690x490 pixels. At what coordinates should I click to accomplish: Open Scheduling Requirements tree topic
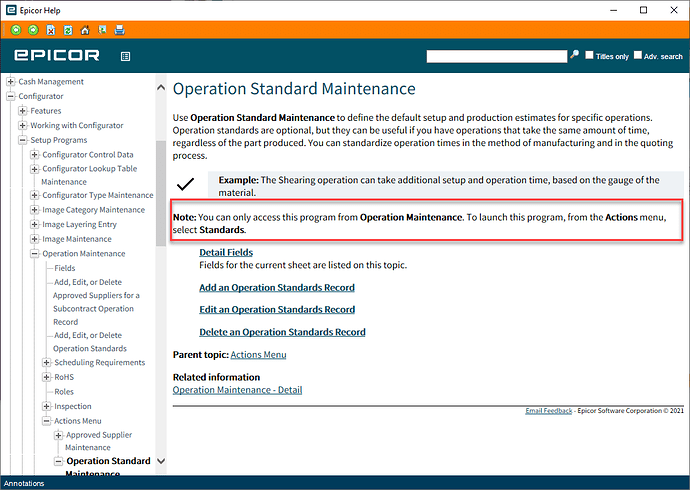click(99, 362)
